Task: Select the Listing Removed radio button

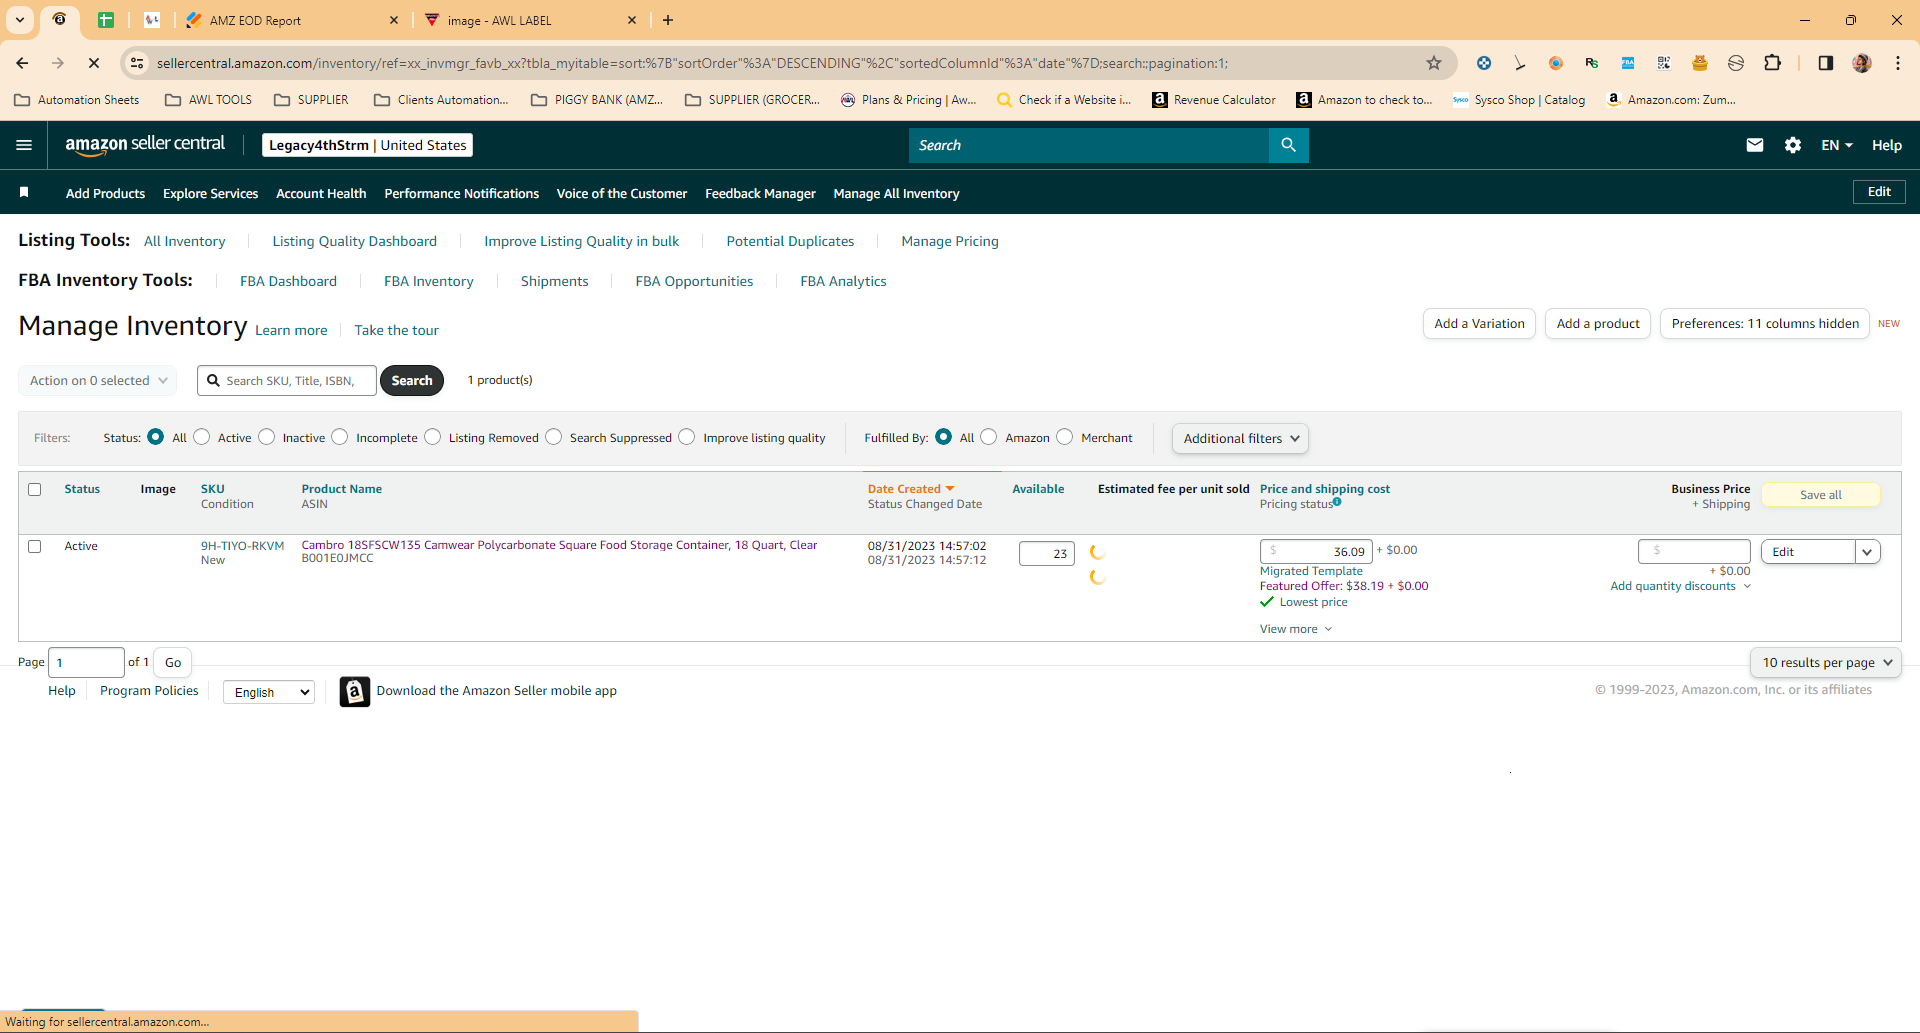Action: pyautogui.click(x=433, y=437)
